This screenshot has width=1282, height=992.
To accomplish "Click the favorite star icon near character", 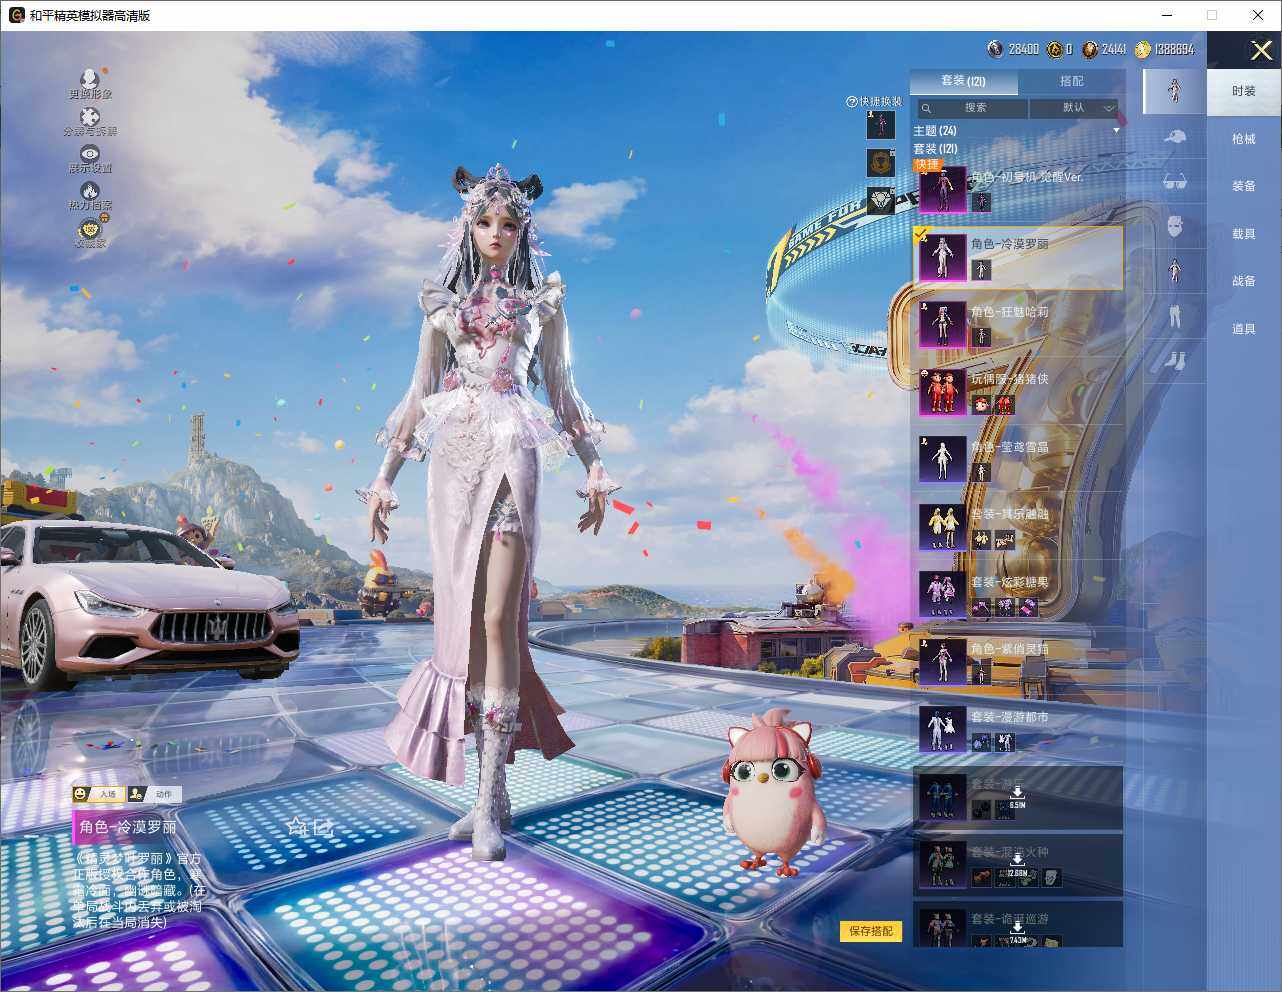I will click(x=296, y=827).
